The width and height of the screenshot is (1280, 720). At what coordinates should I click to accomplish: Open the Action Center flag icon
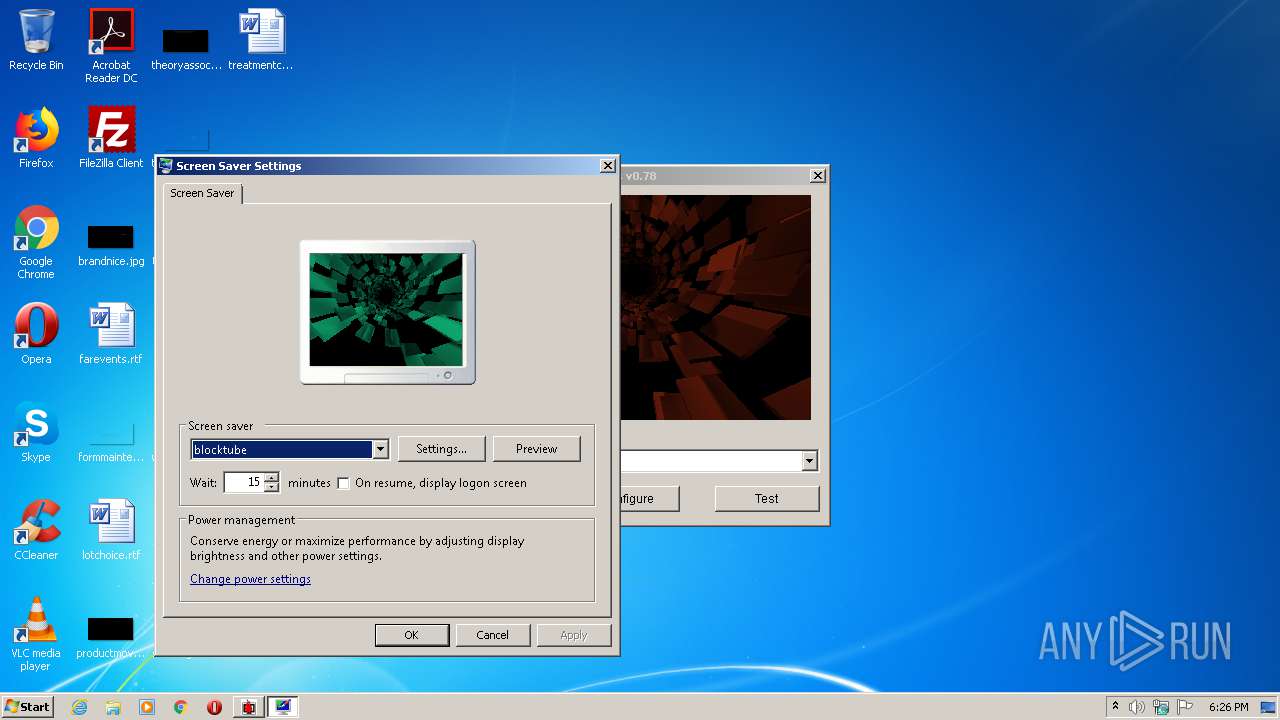1185,707
